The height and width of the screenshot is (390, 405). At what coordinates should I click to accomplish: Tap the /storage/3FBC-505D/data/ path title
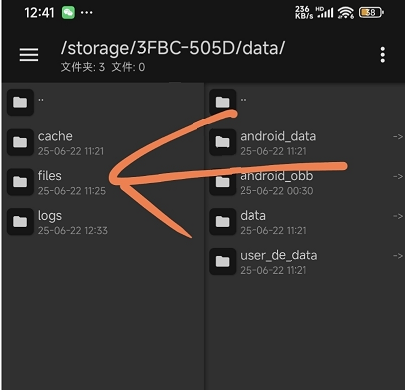[173, 48]
